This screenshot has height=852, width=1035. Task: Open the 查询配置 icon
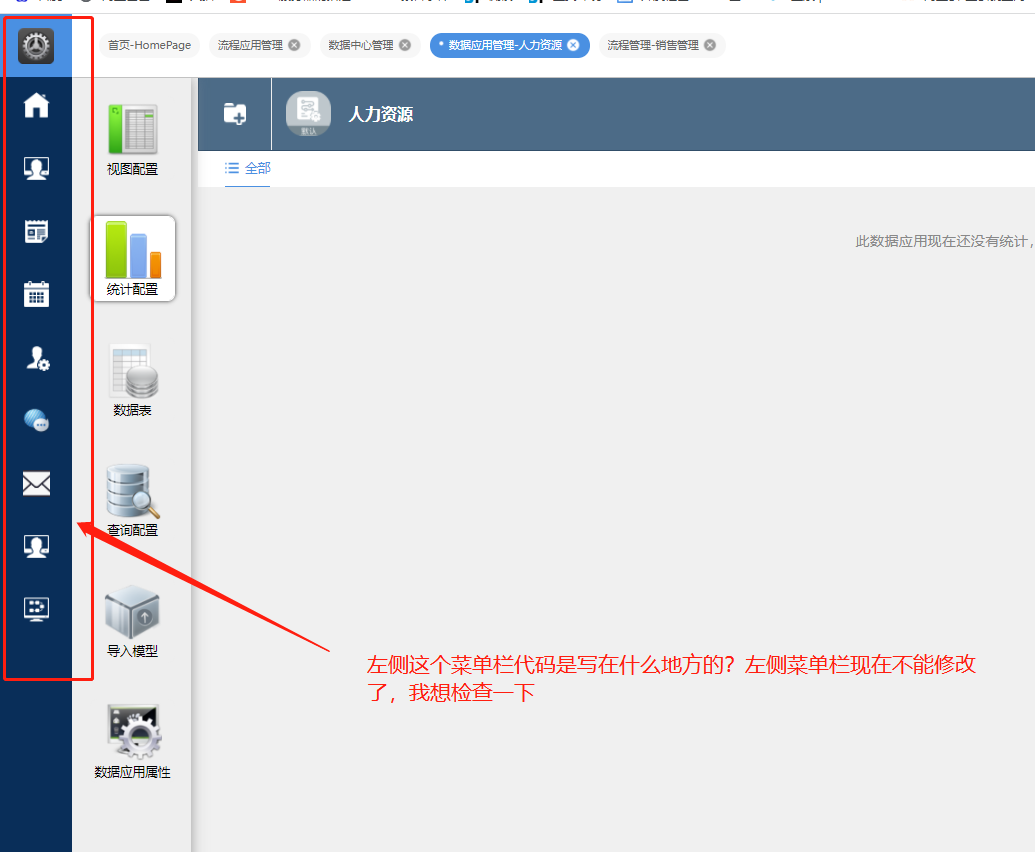[x=132, y=492]
